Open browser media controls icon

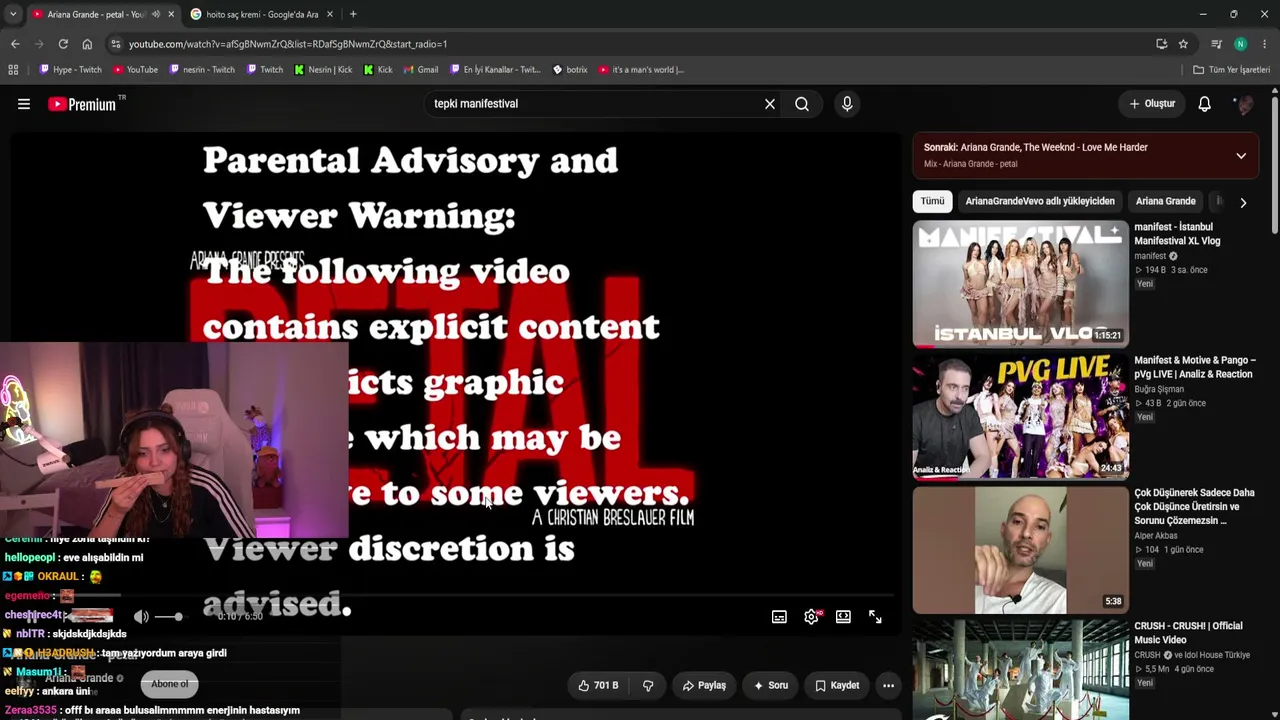1216,44
